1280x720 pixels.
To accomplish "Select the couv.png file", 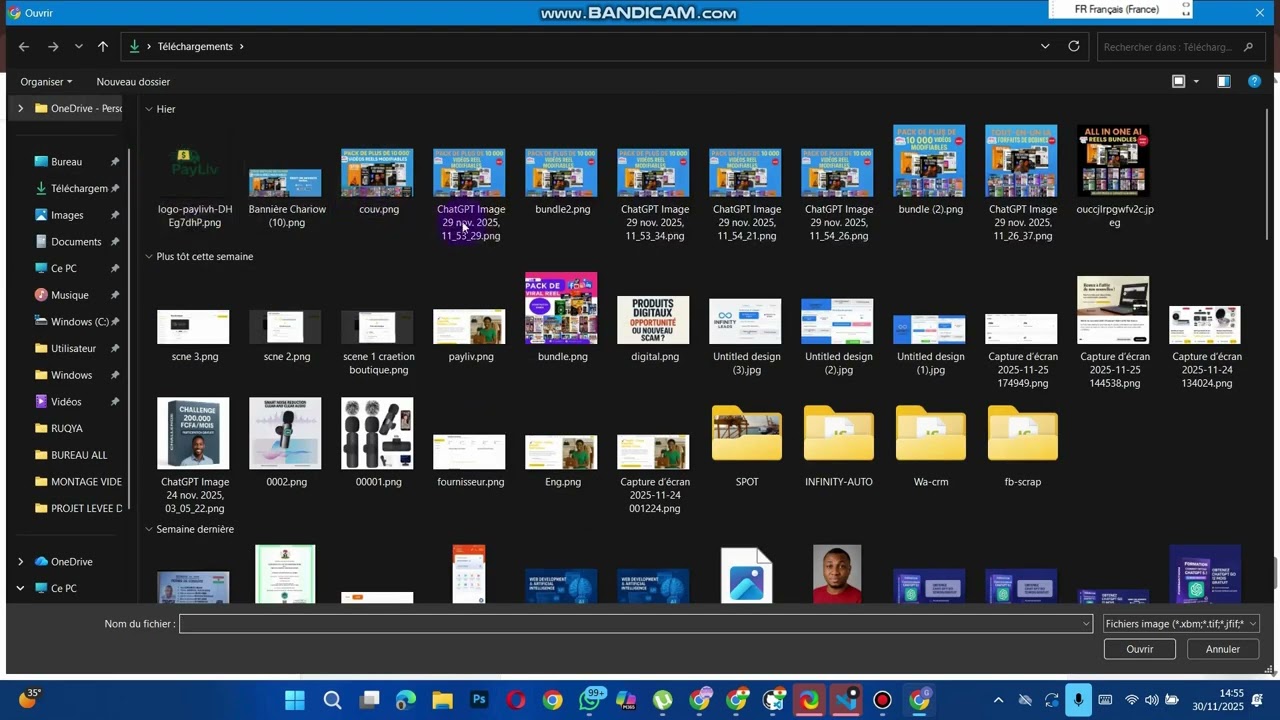I will (378, 182).
